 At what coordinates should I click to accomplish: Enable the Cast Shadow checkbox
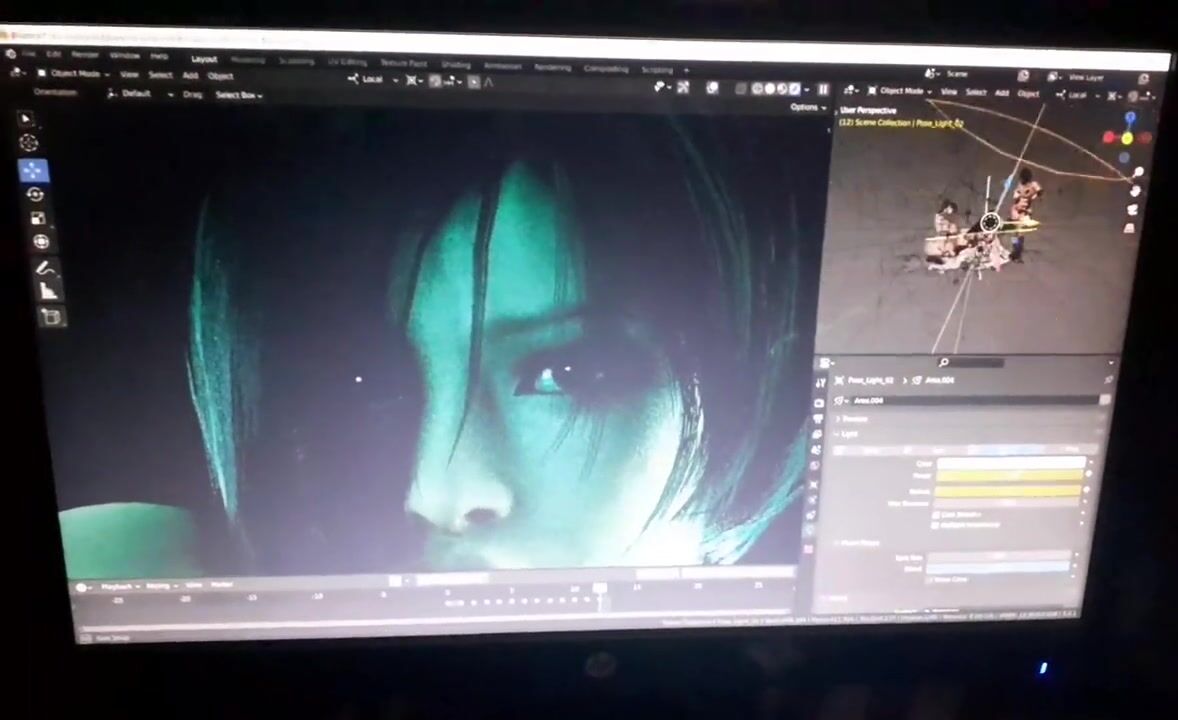tap(936, 514)
